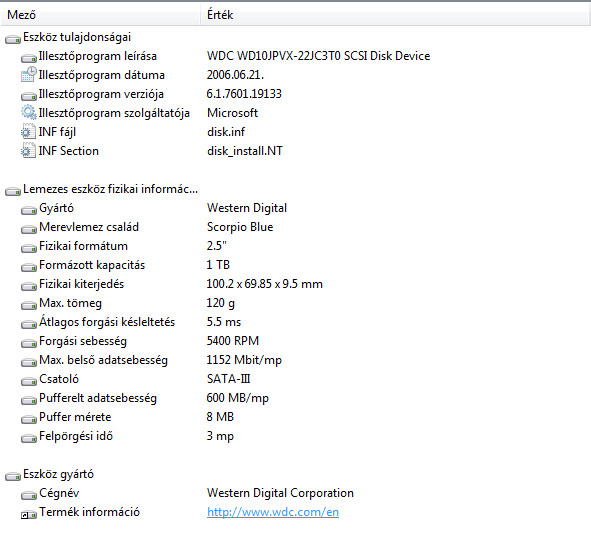591x550 pixels.
Task: Select the Termék információ row label
Action: [x=89, y=512]
